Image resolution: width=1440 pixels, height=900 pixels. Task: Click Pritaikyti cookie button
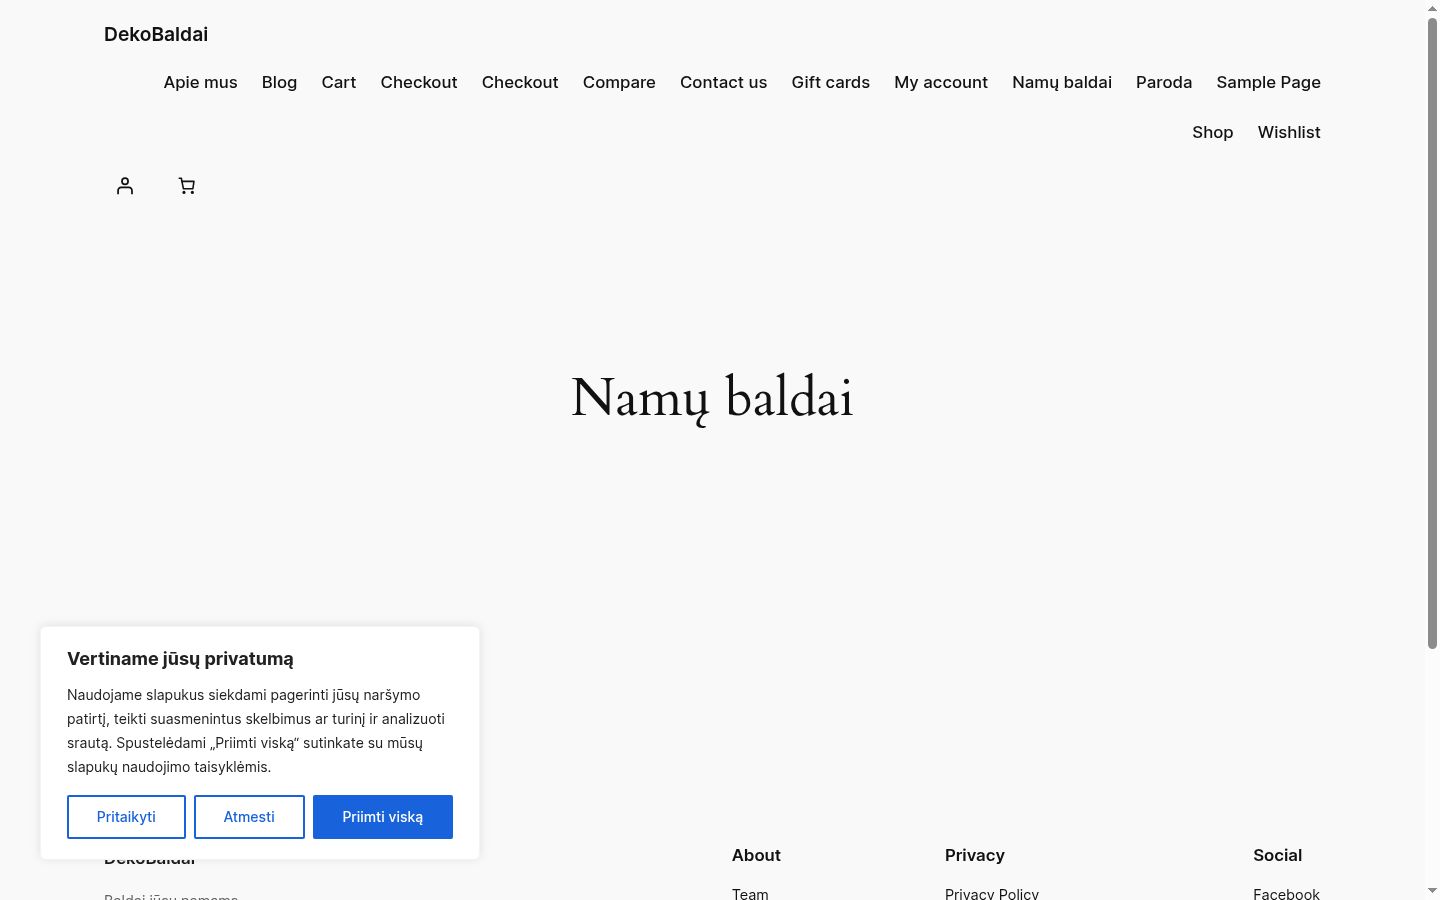pyautogui.click(x=126, y=817)
